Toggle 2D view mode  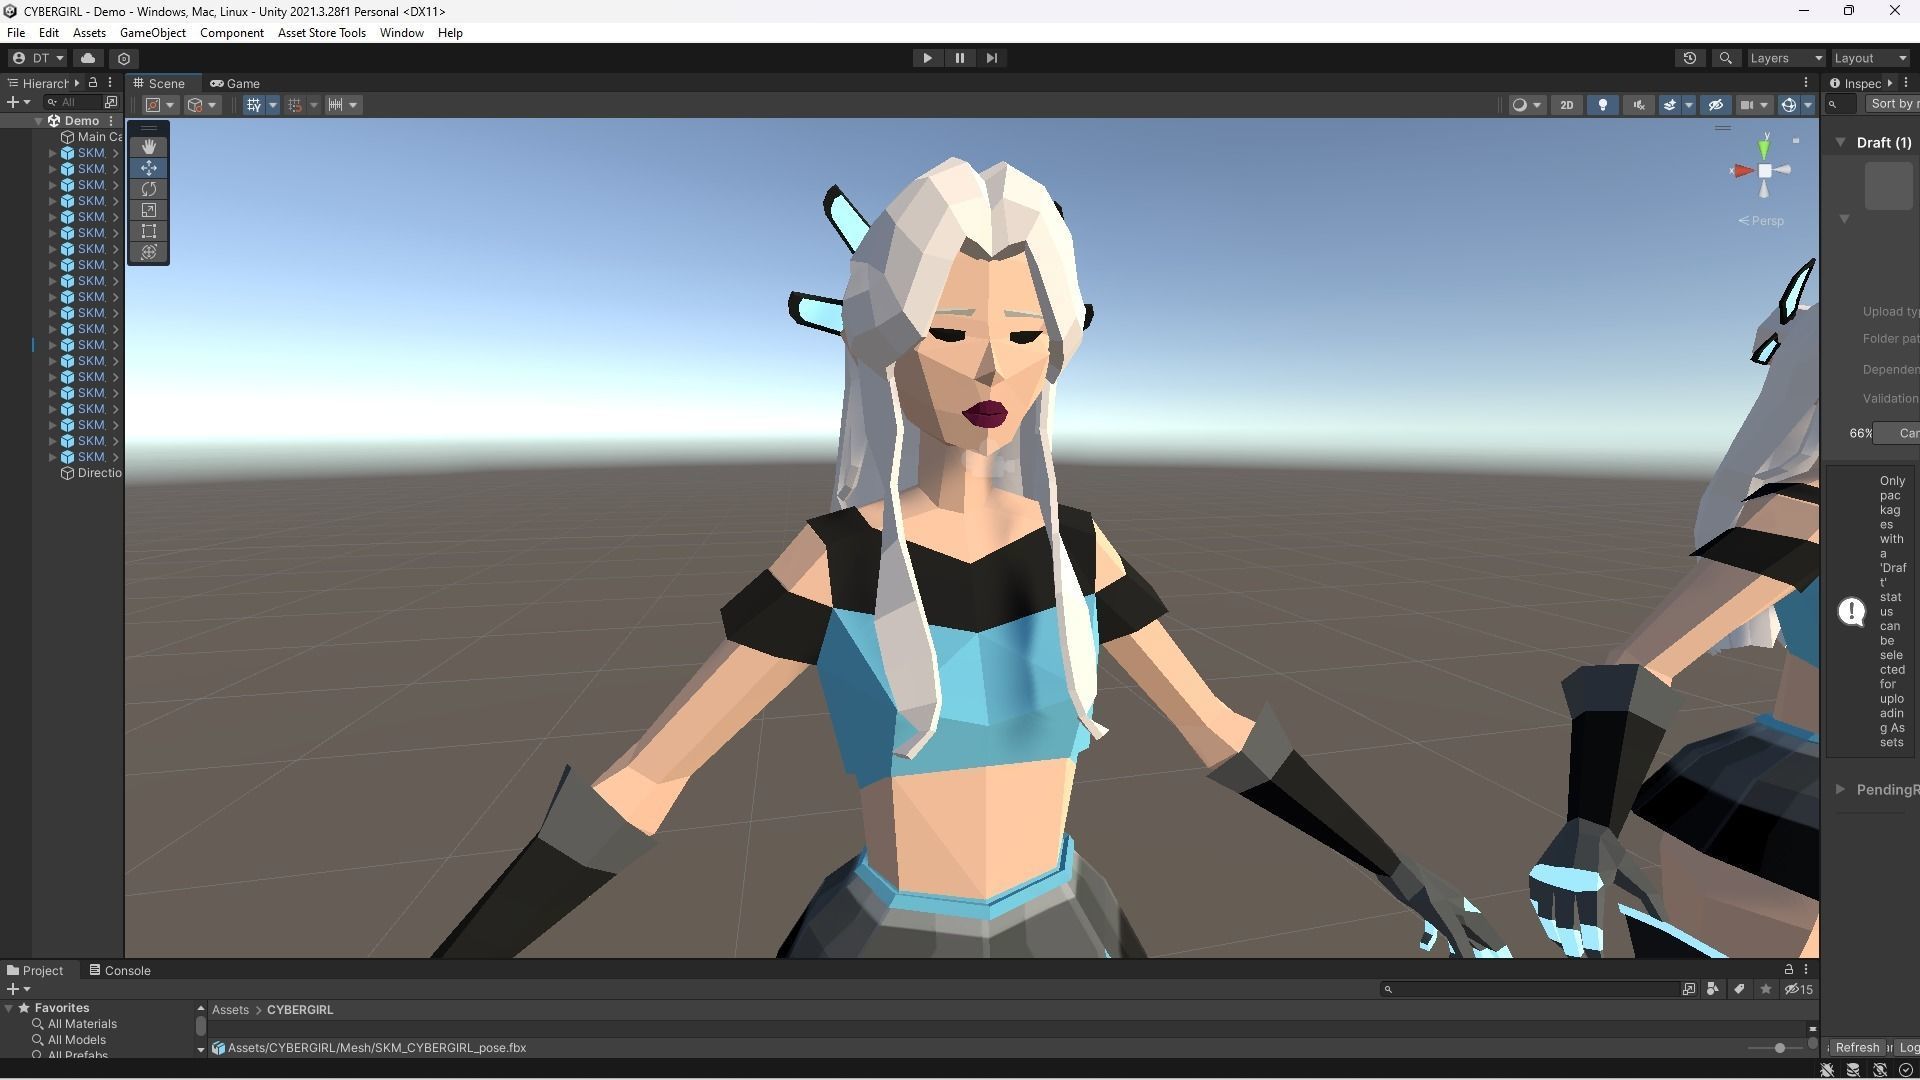[1567, 105]
